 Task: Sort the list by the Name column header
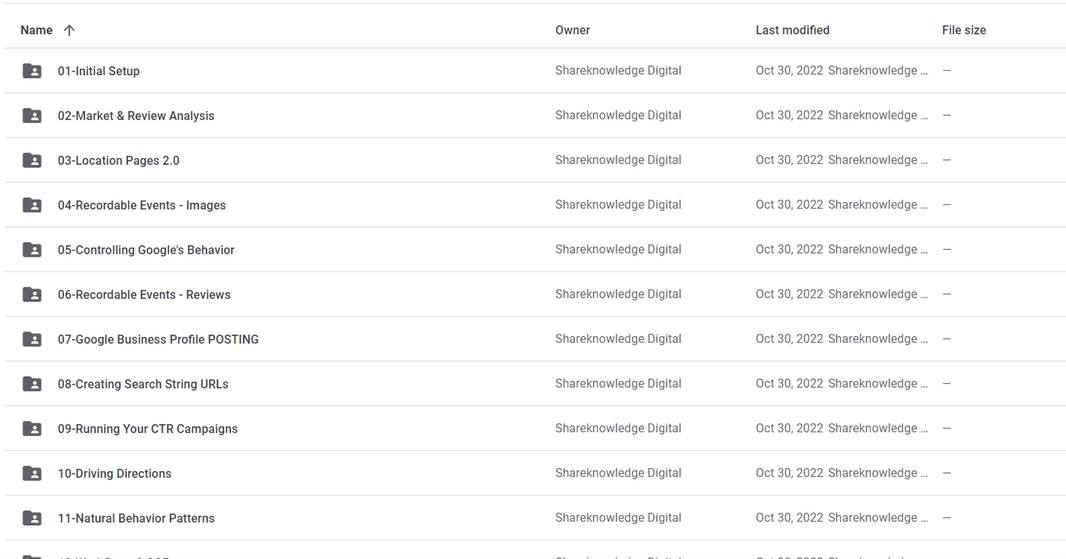[x=36, y=30]
